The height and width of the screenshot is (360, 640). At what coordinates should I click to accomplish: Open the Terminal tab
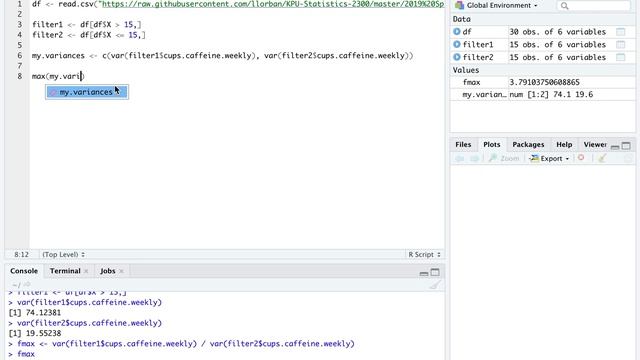tap(65, 271)
